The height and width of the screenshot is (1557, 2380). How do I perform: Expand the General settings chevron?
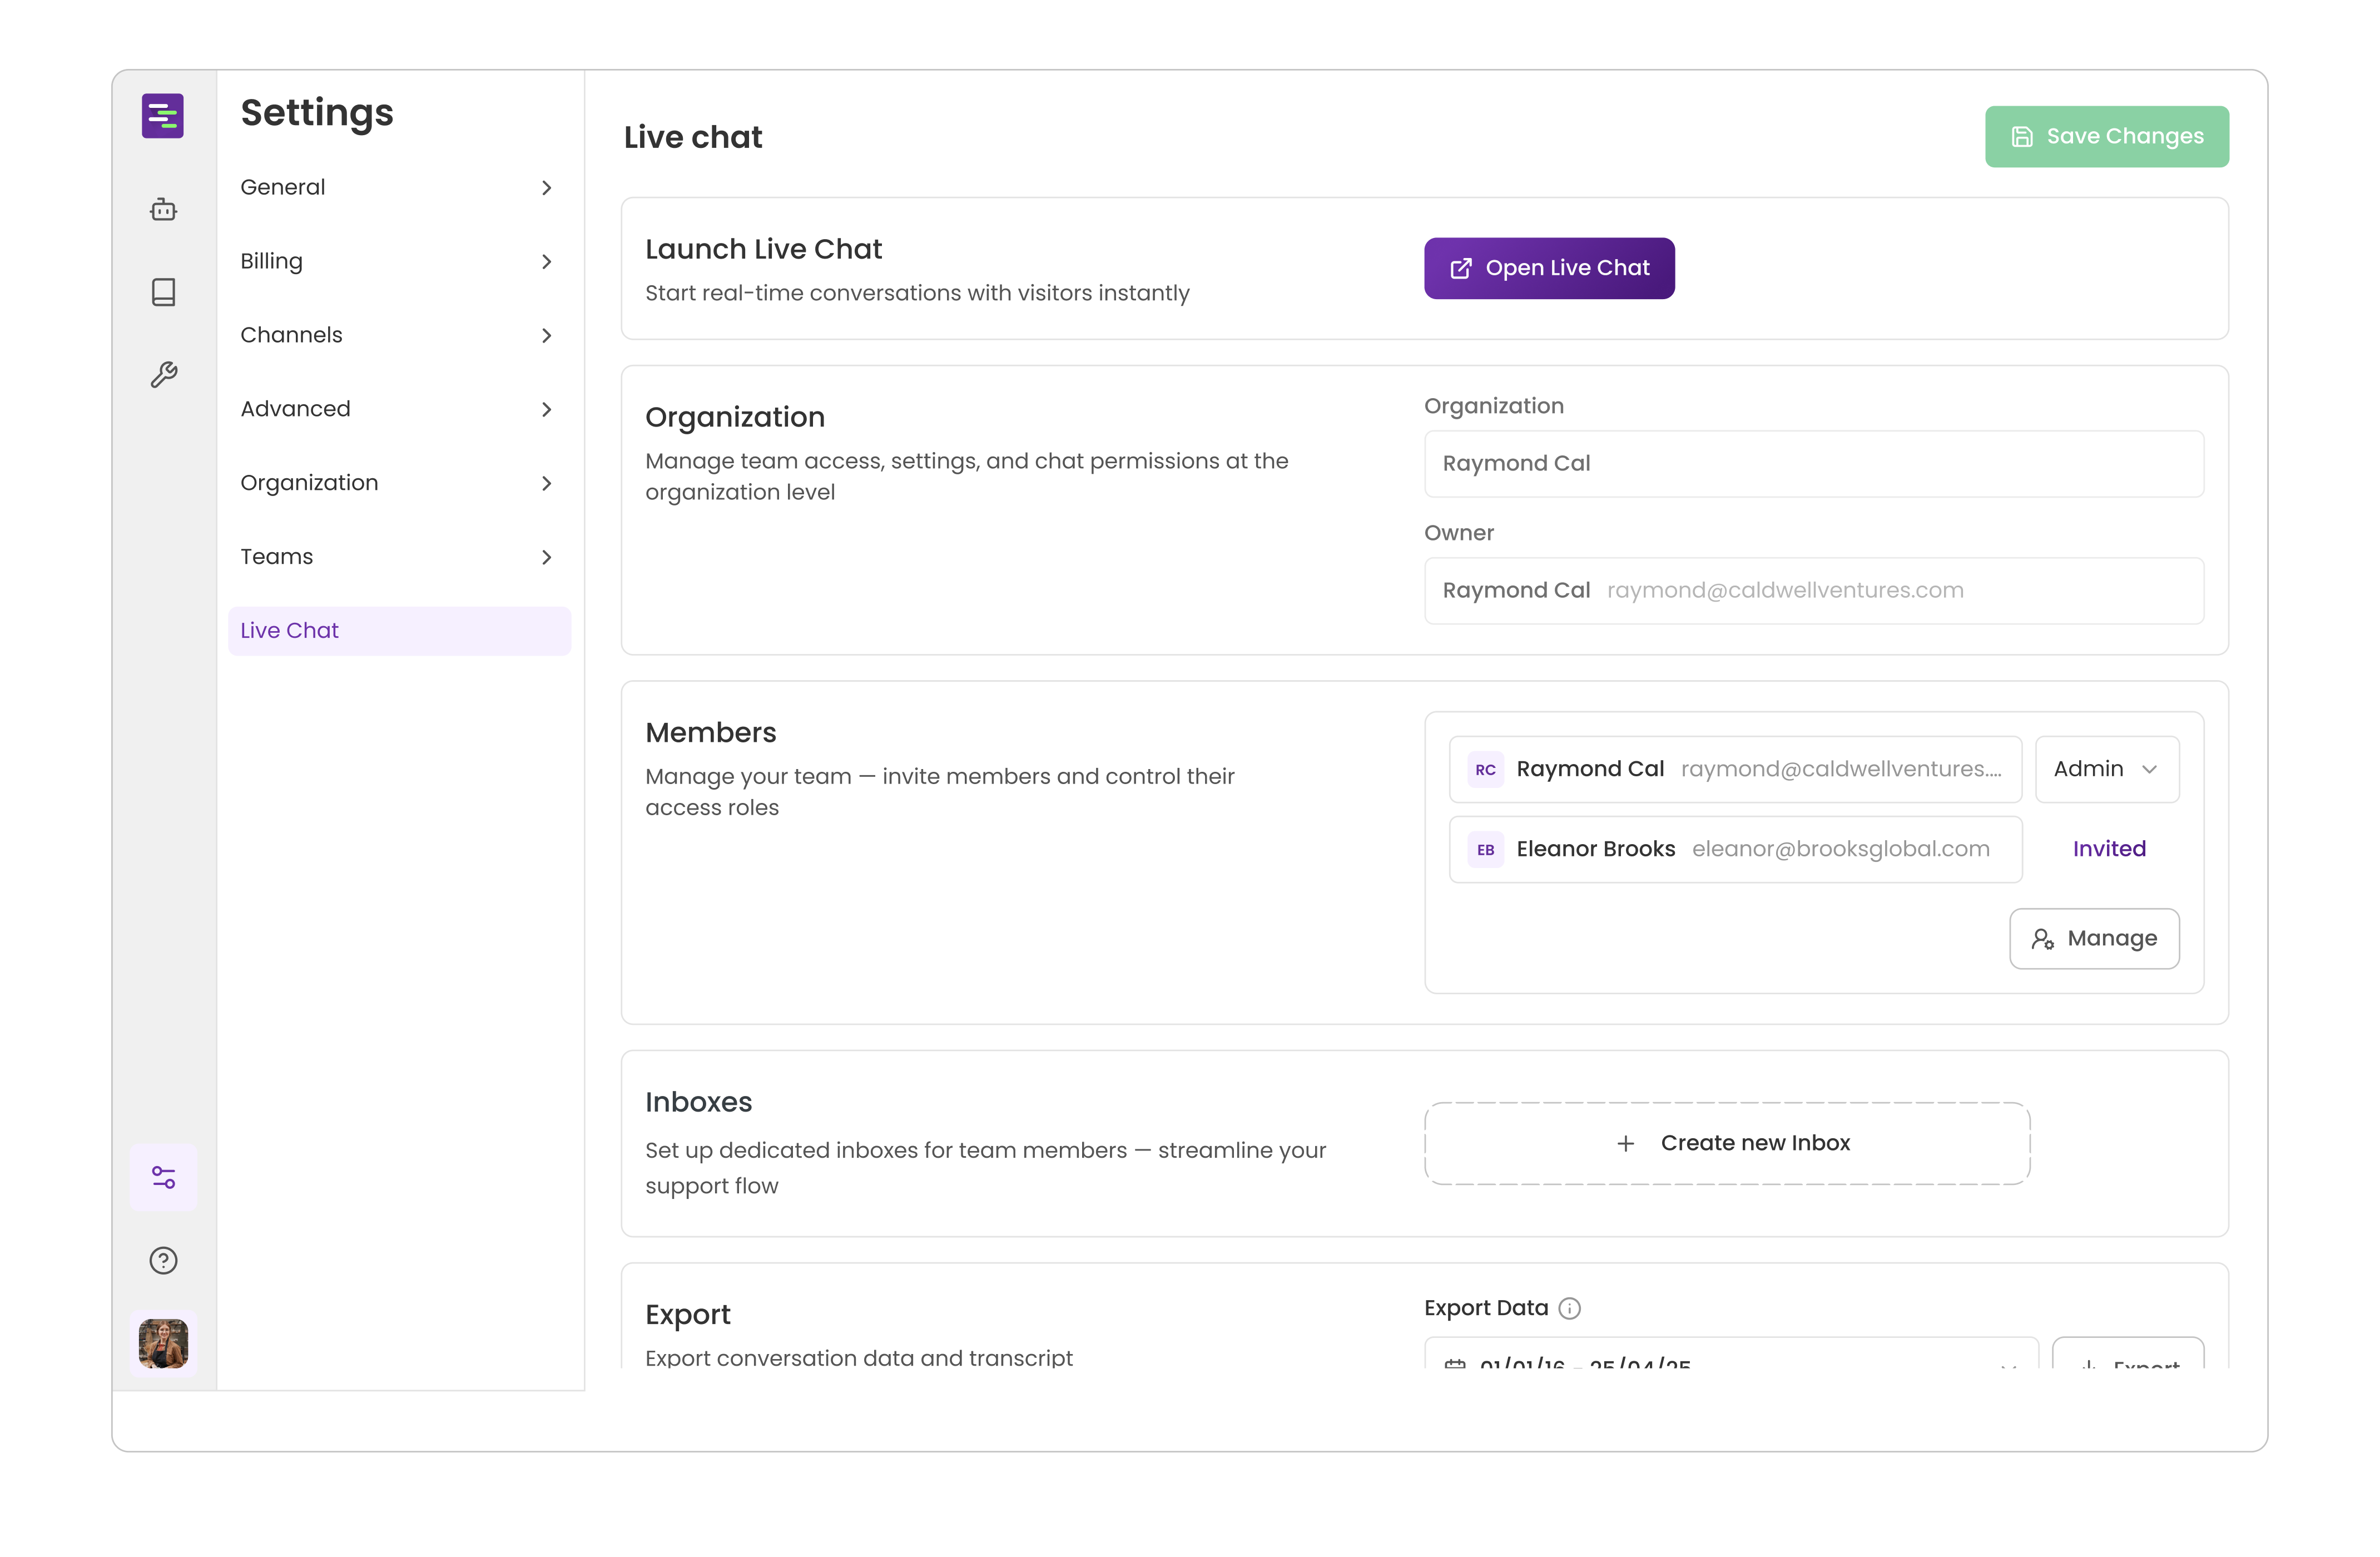pos(546,188)
